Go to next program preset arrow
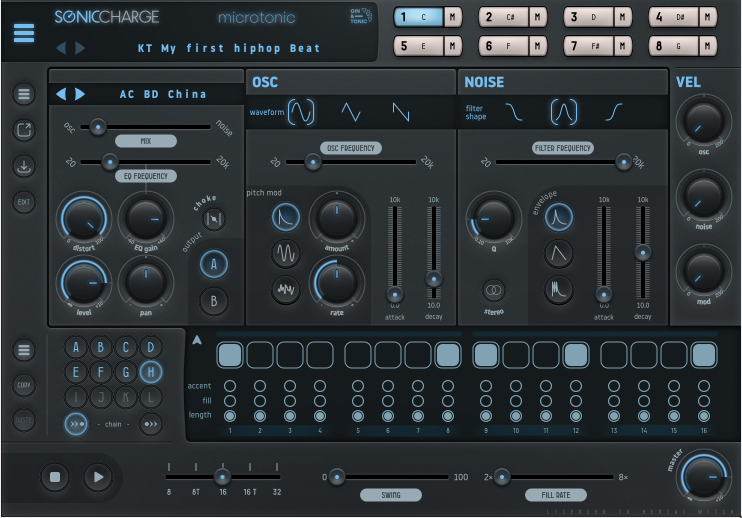Viewport: 742px width, 518px height. pyautogui.click(x=80, y=48)
